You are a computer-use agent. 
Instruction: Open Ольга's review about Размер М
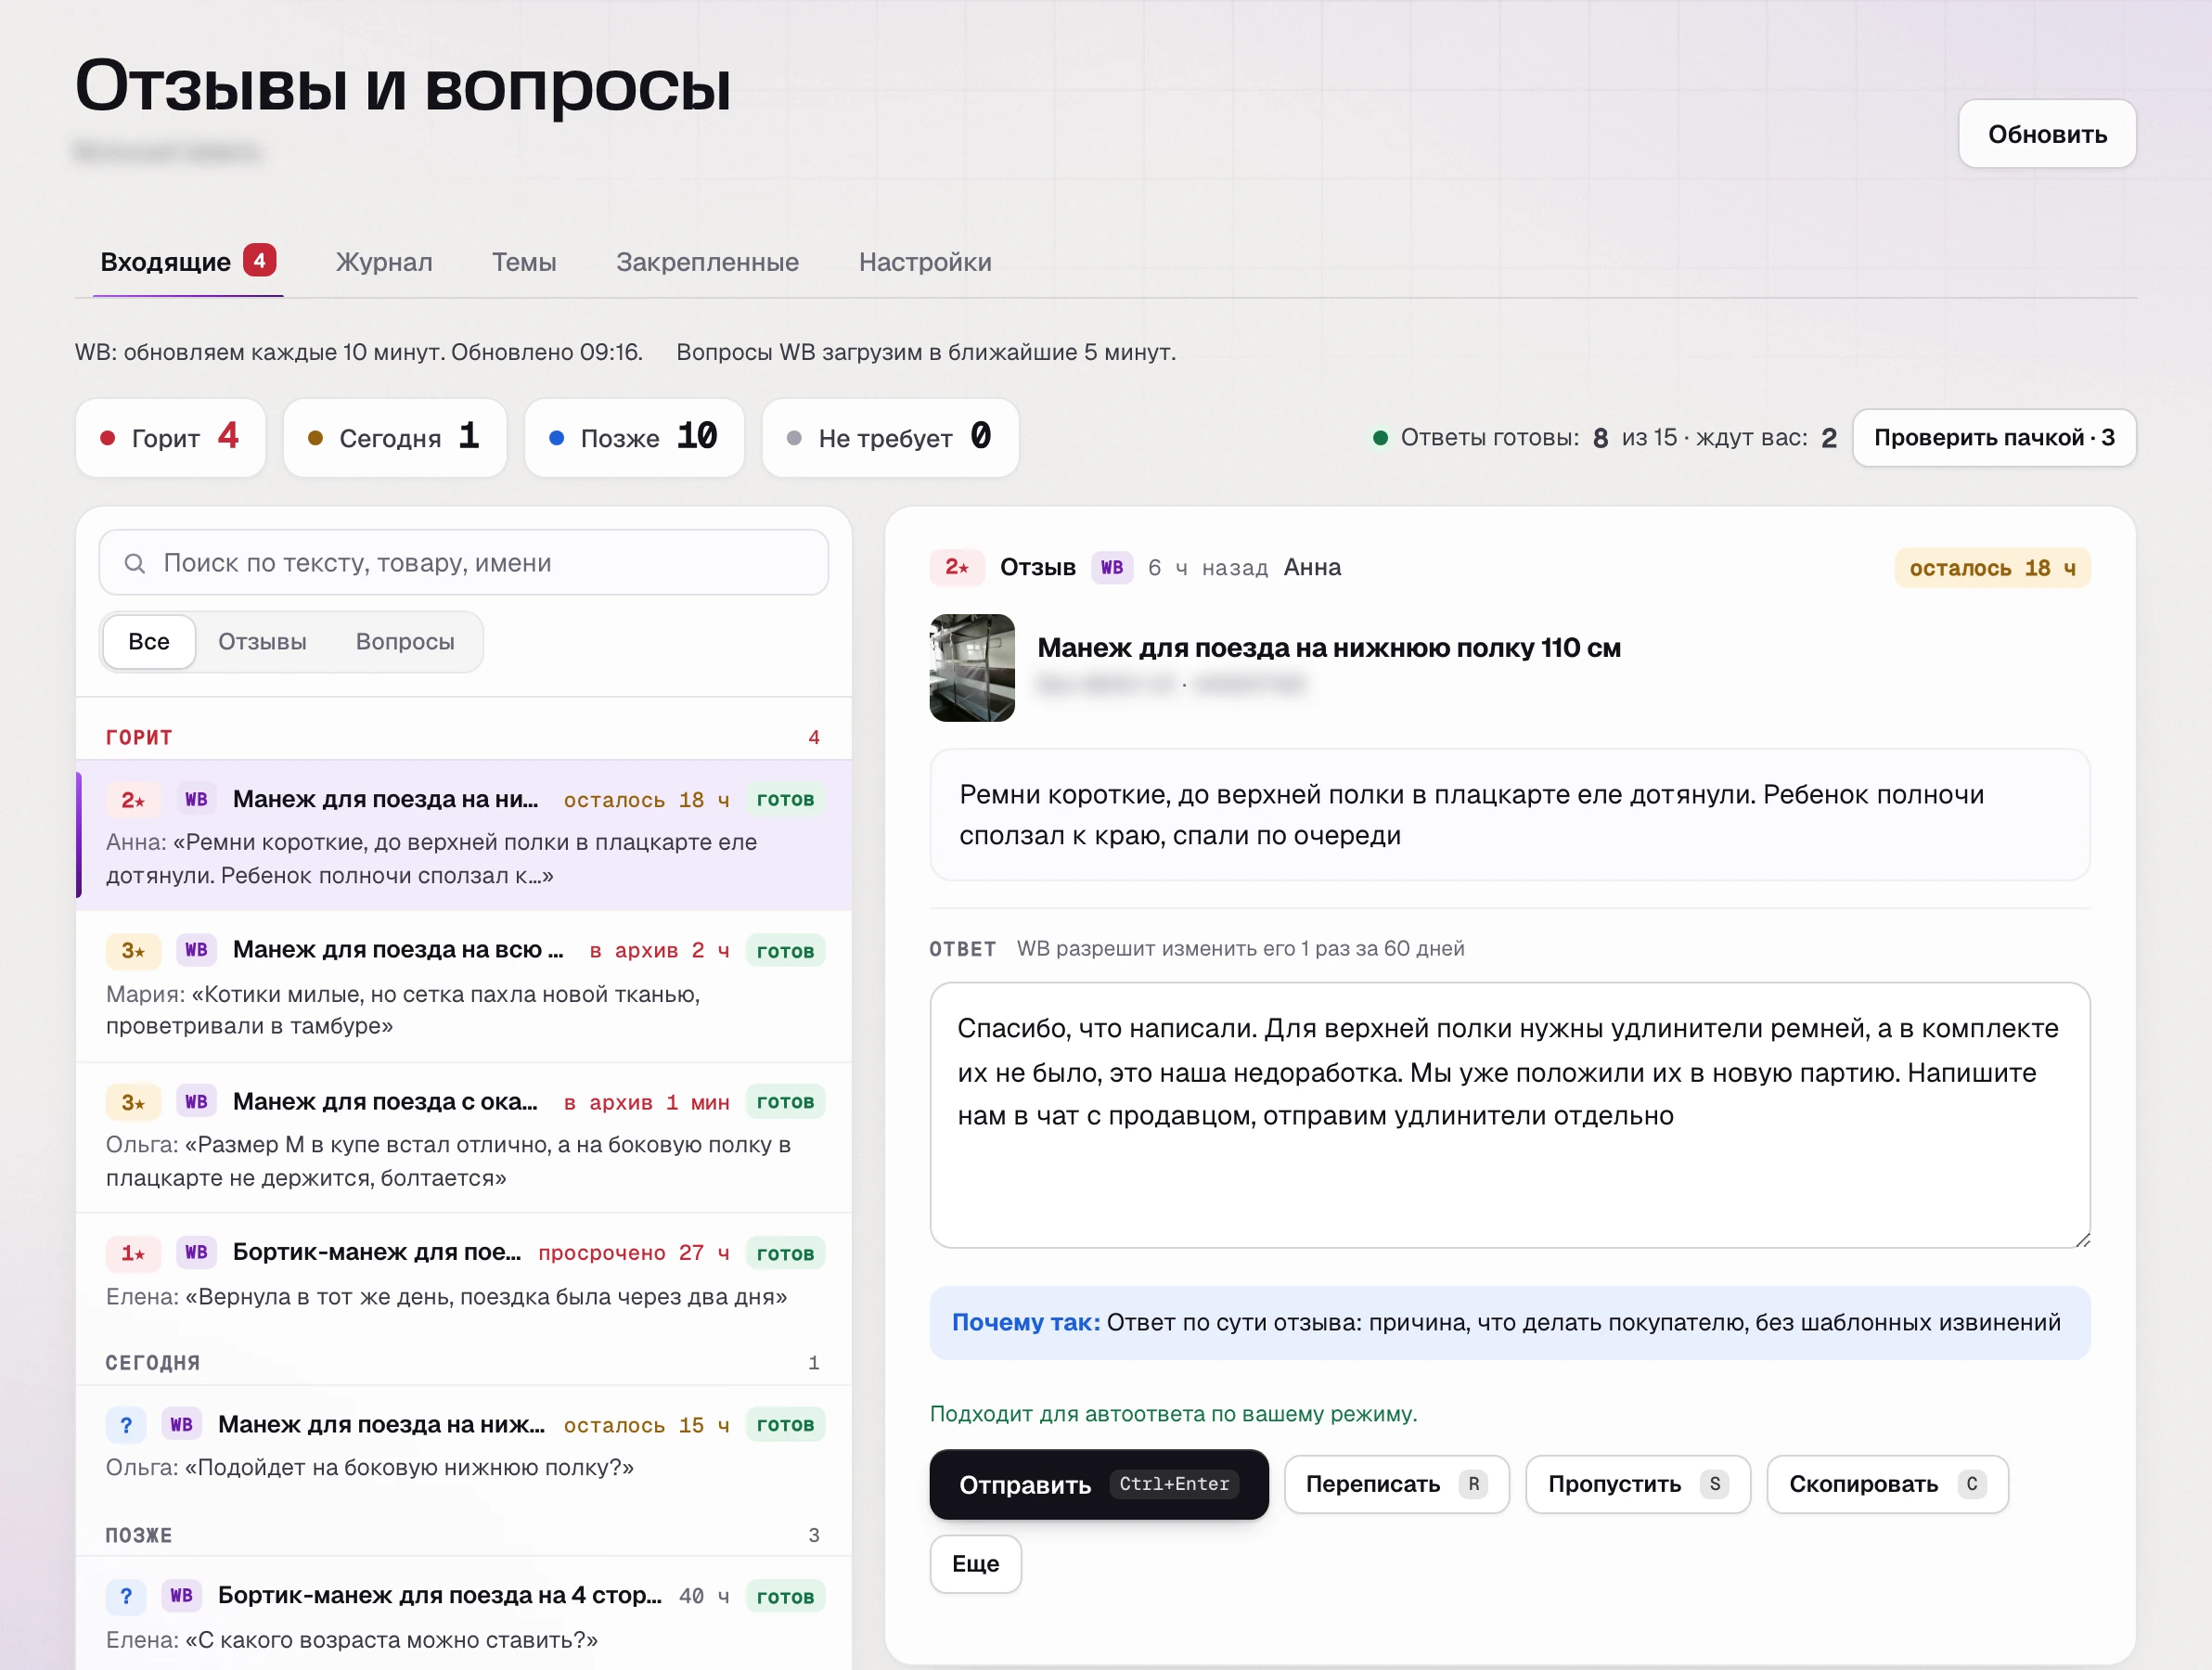coord(464,1138)
